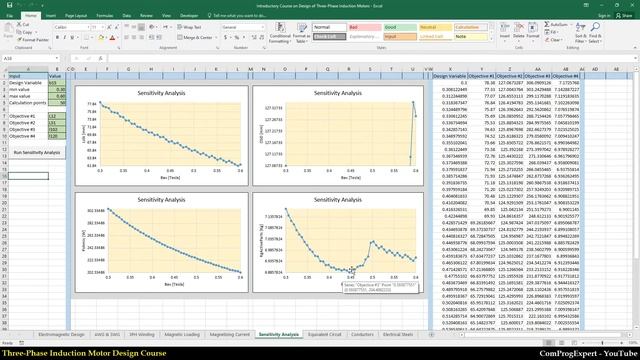Toggle Underline formatting
Image resolution: width=640 pixels, height=360 pixels.
pos(72,38)
